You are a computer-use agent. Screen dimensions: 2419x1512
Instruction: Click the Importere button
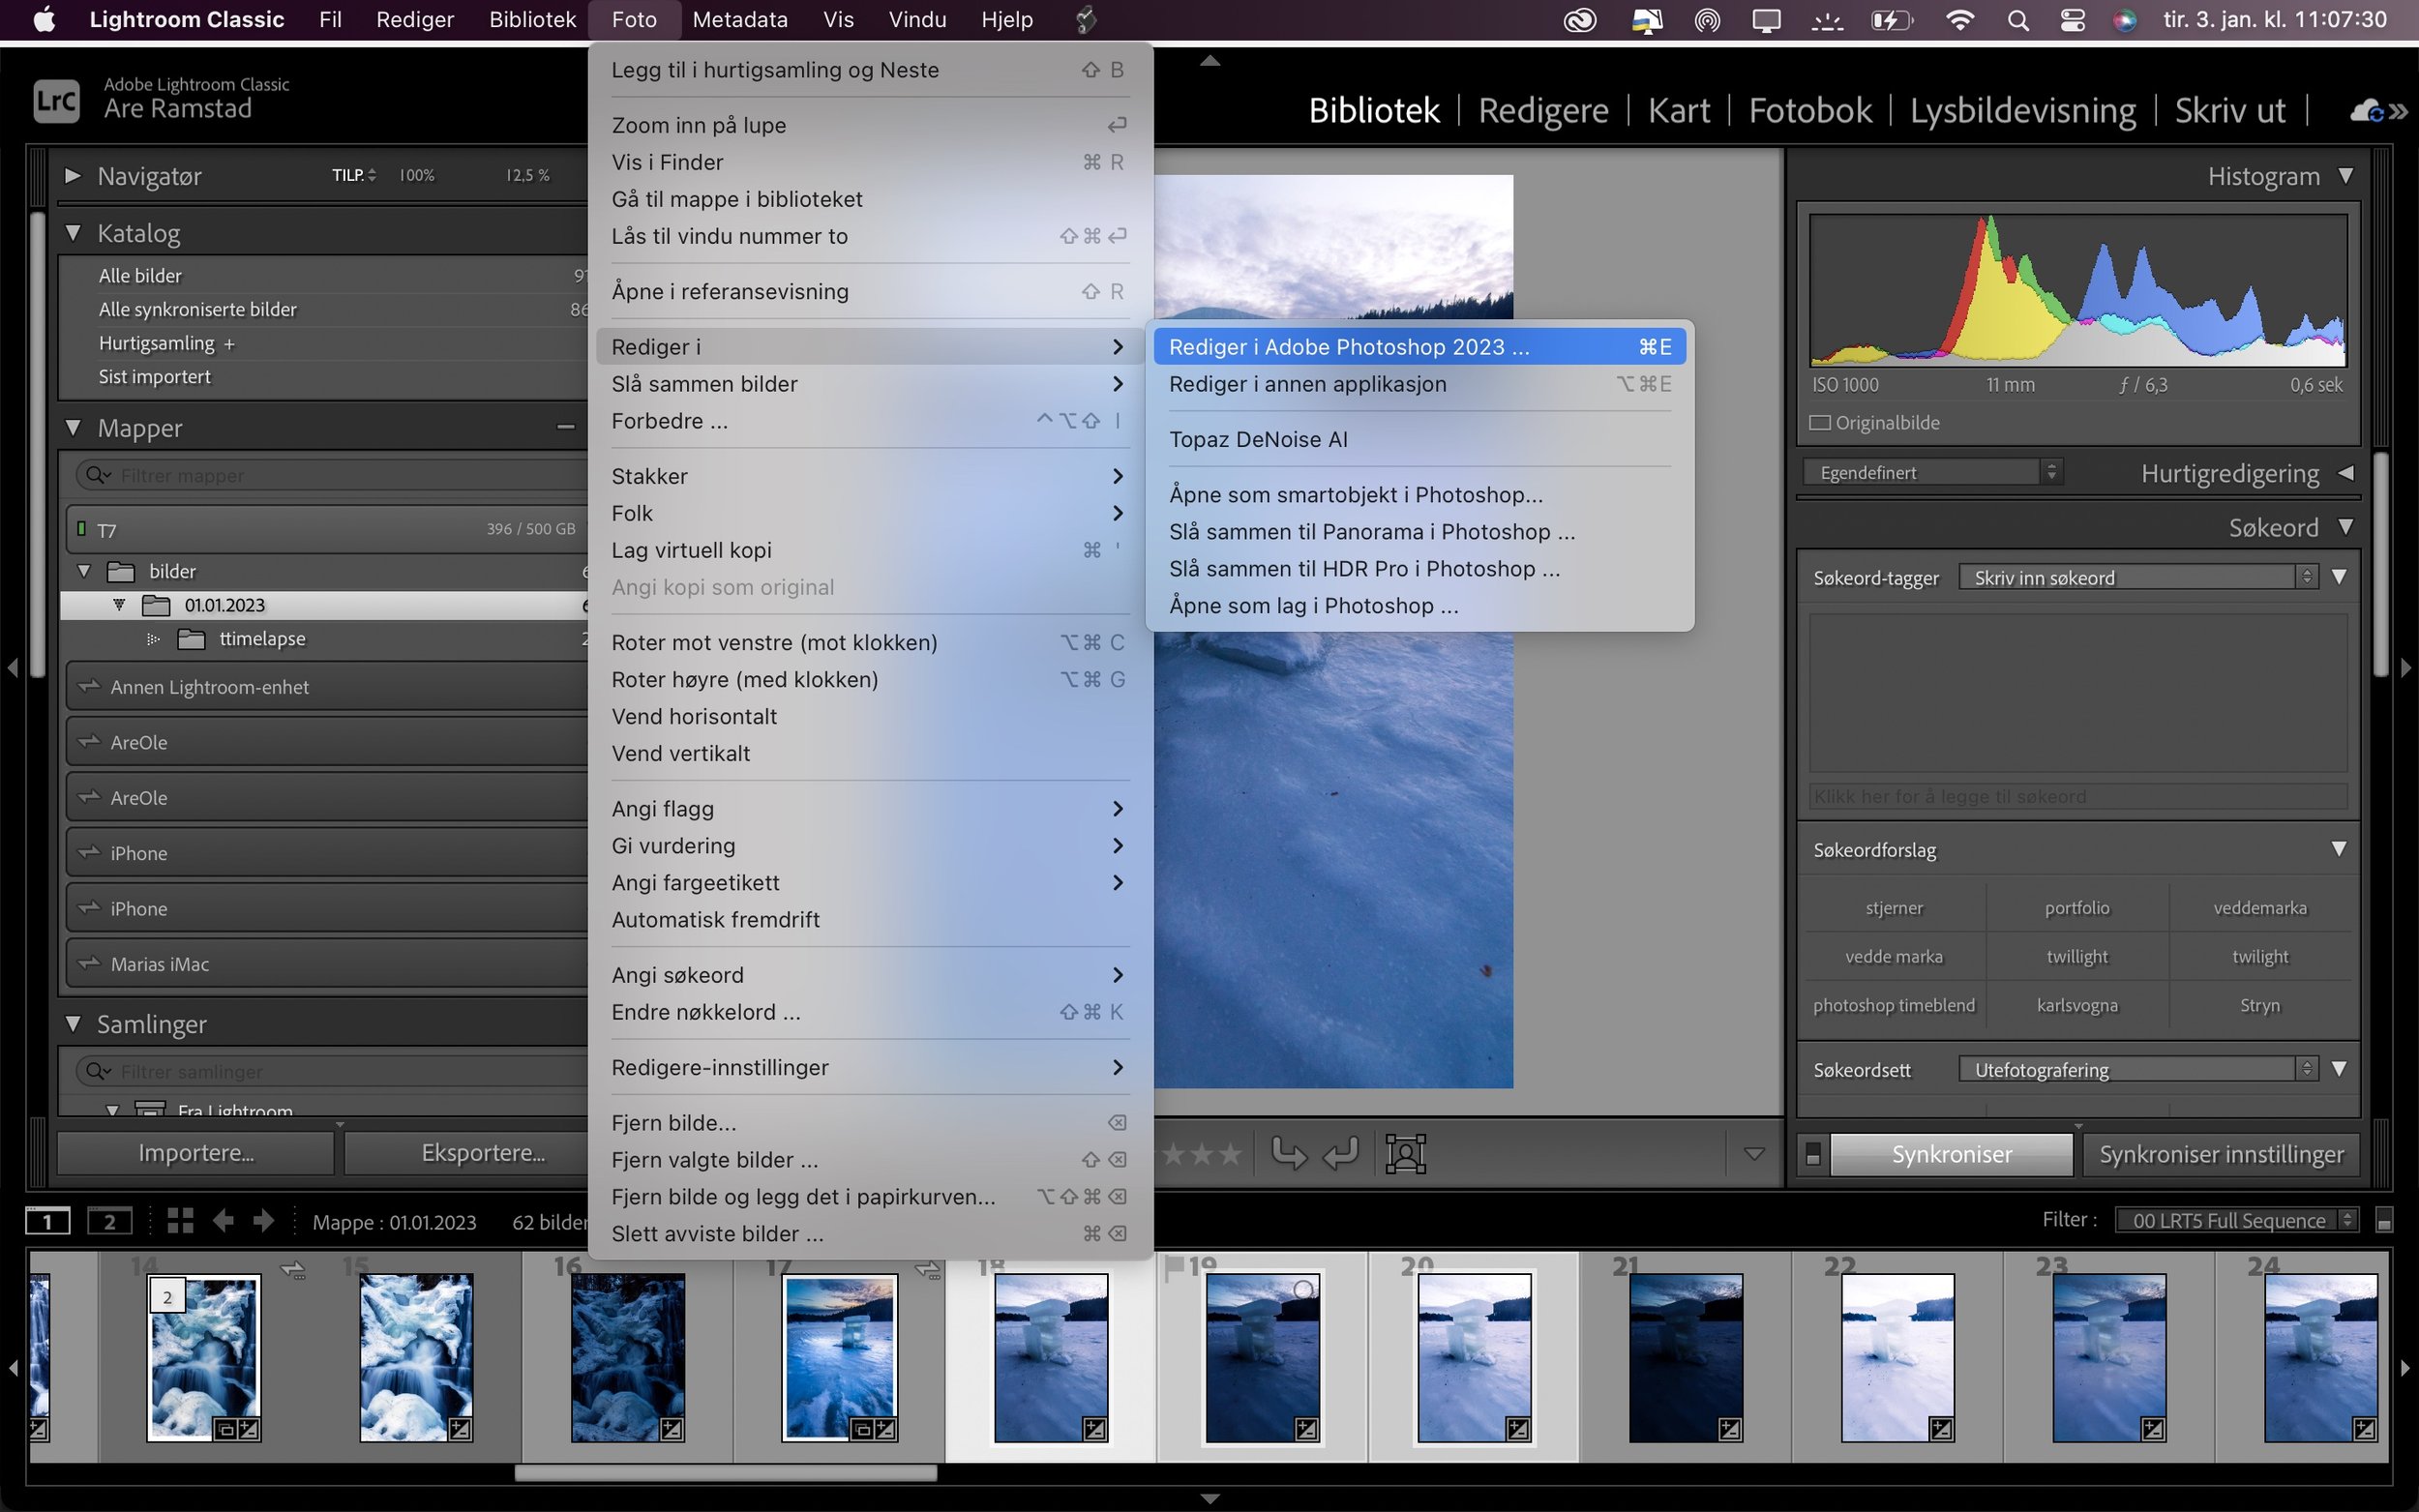pos(196,1153)
